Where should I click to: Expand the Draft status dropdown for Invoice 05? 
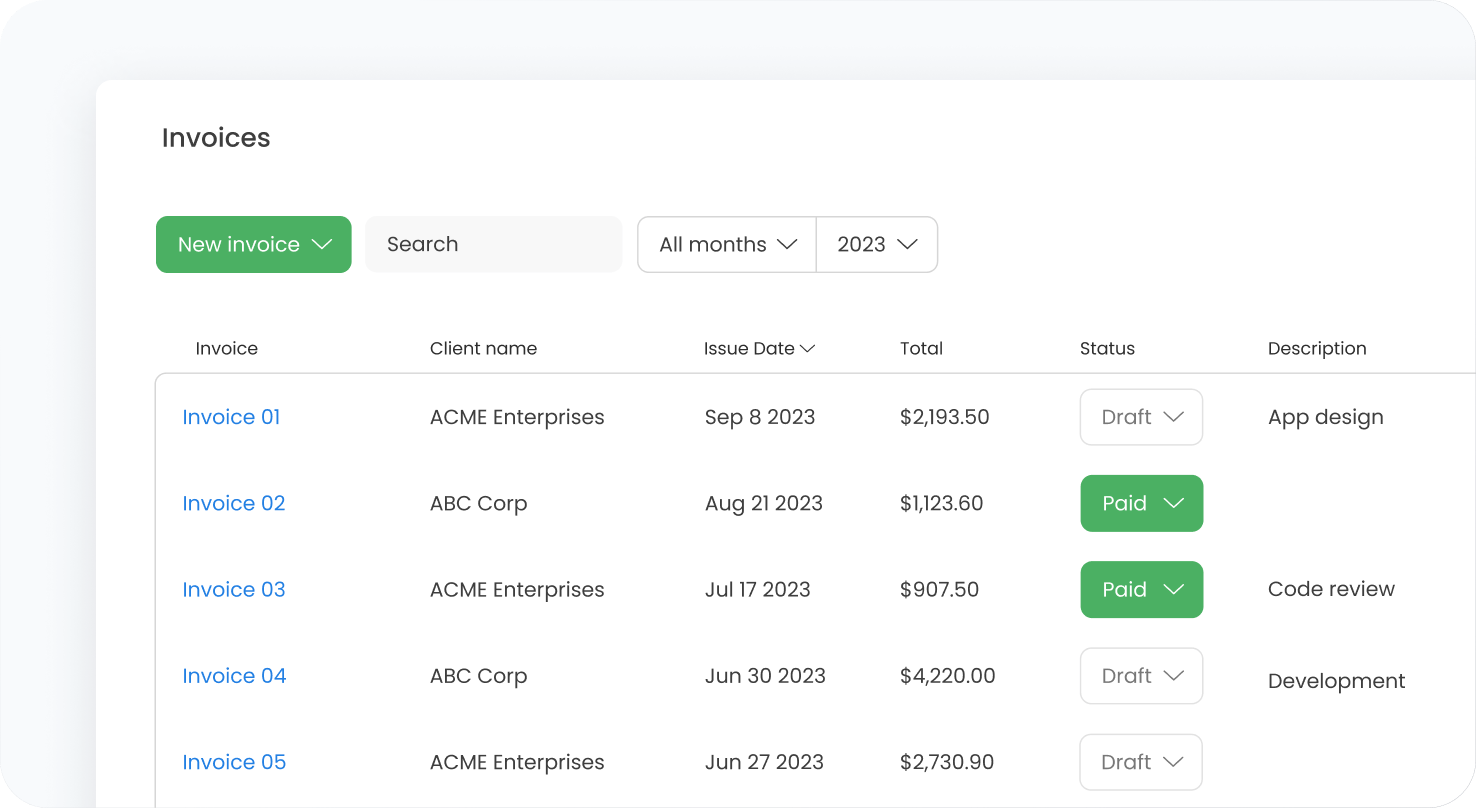1141,762
